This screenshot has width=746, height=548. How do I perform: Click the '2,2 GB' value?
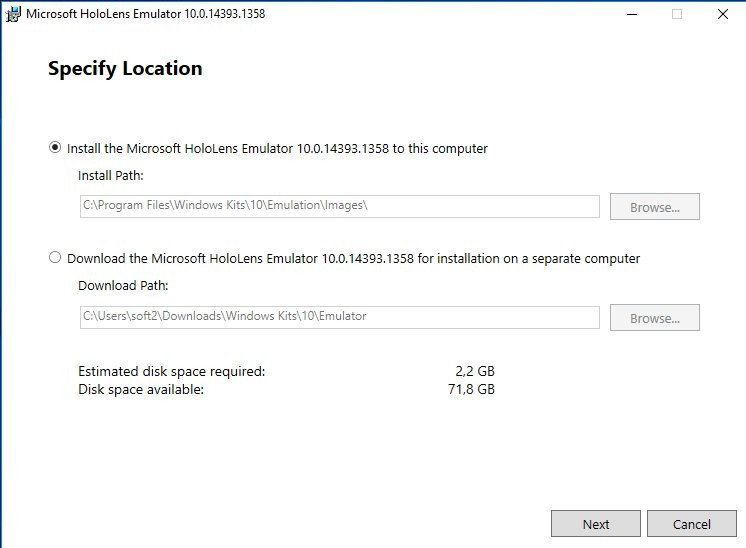(x=475, y=371)
